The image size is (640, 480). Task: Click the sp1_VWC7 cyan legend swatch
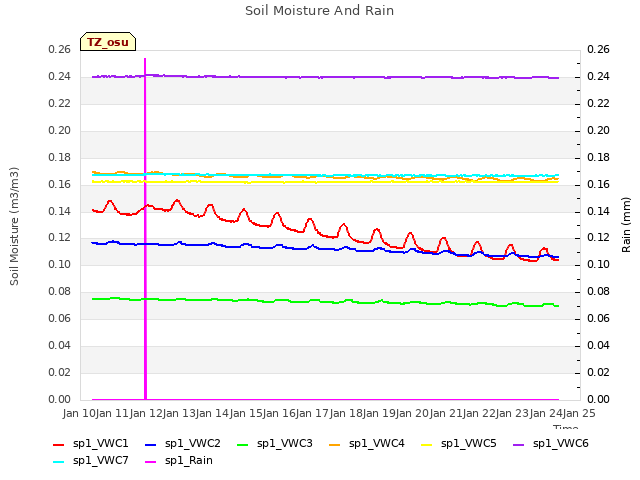point(59,462)
